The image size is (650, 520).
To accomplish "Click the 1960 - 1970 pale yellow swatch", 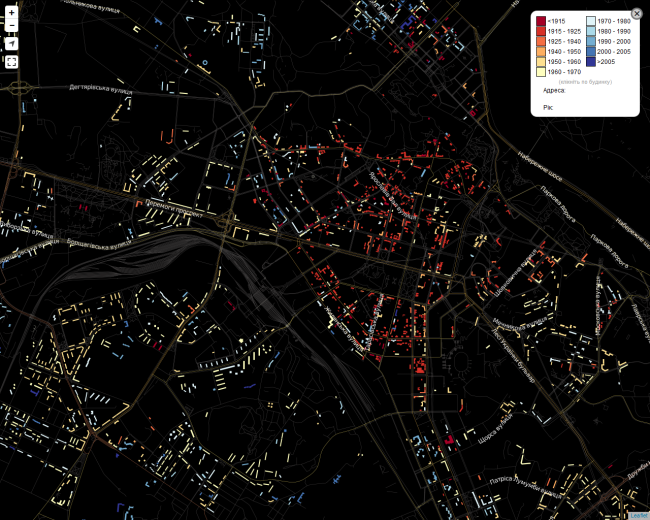I will (540, 72).
